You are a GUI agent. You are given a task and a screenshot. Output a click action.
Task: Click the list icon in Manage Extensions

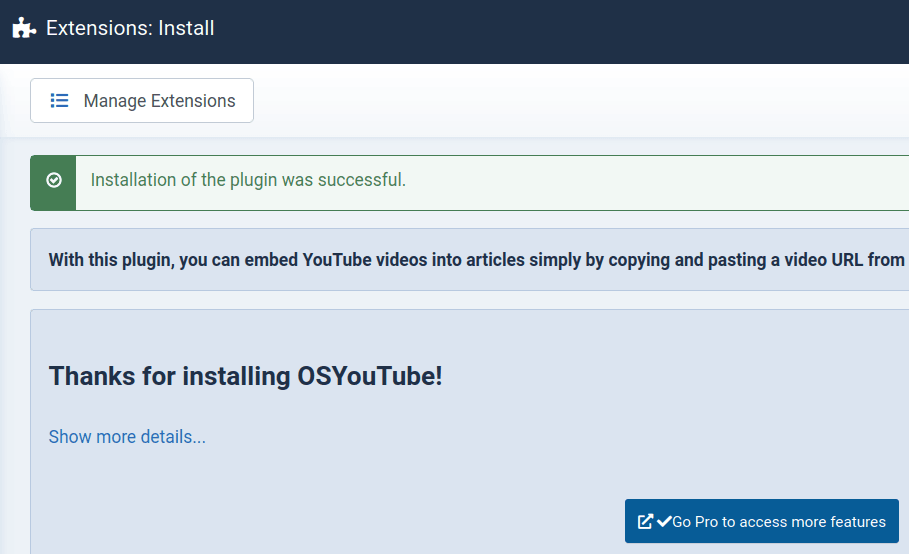pos(59,101)
